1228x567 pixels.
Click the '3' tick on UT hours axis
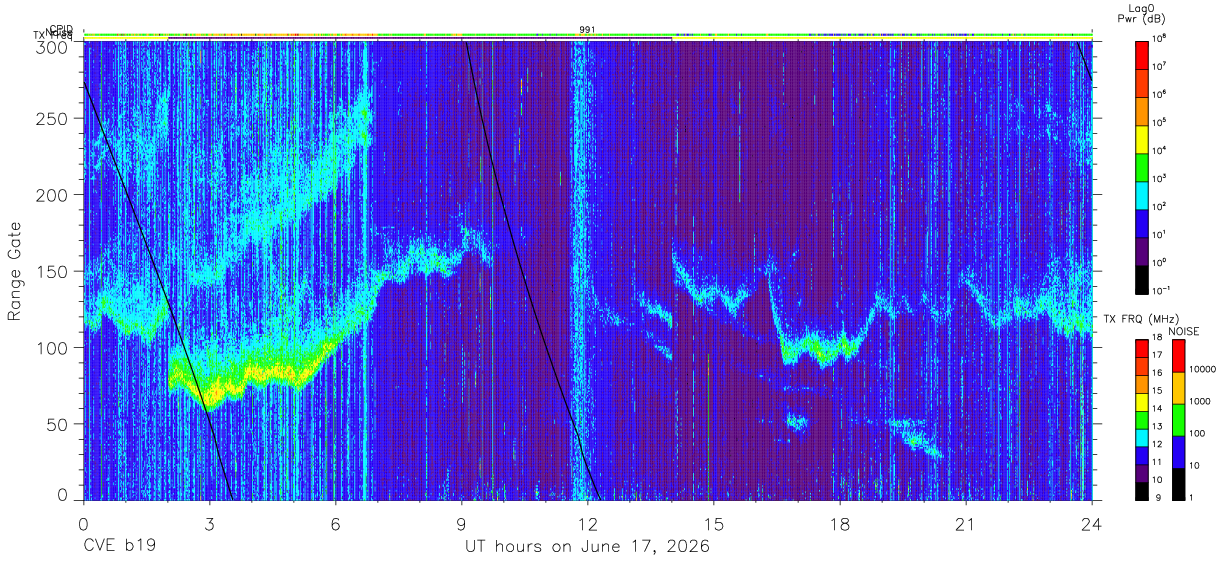pos(209,524)
